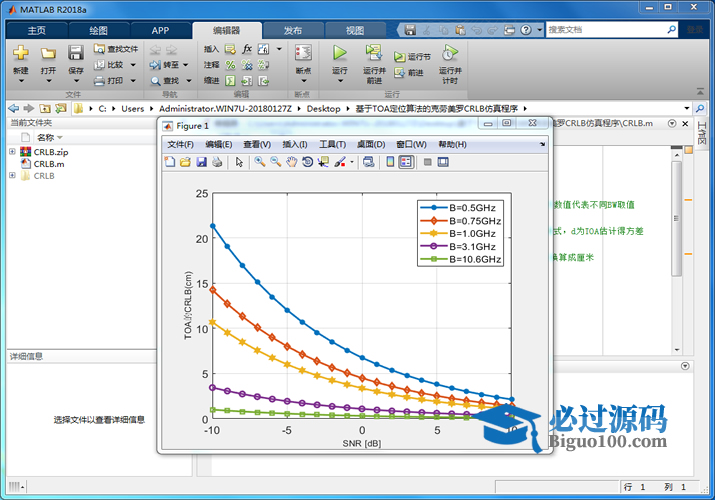The width and height of the screenshot is (715, 500).
Task: Expand the CRLB.zip tree item
Action: point(12,152)
